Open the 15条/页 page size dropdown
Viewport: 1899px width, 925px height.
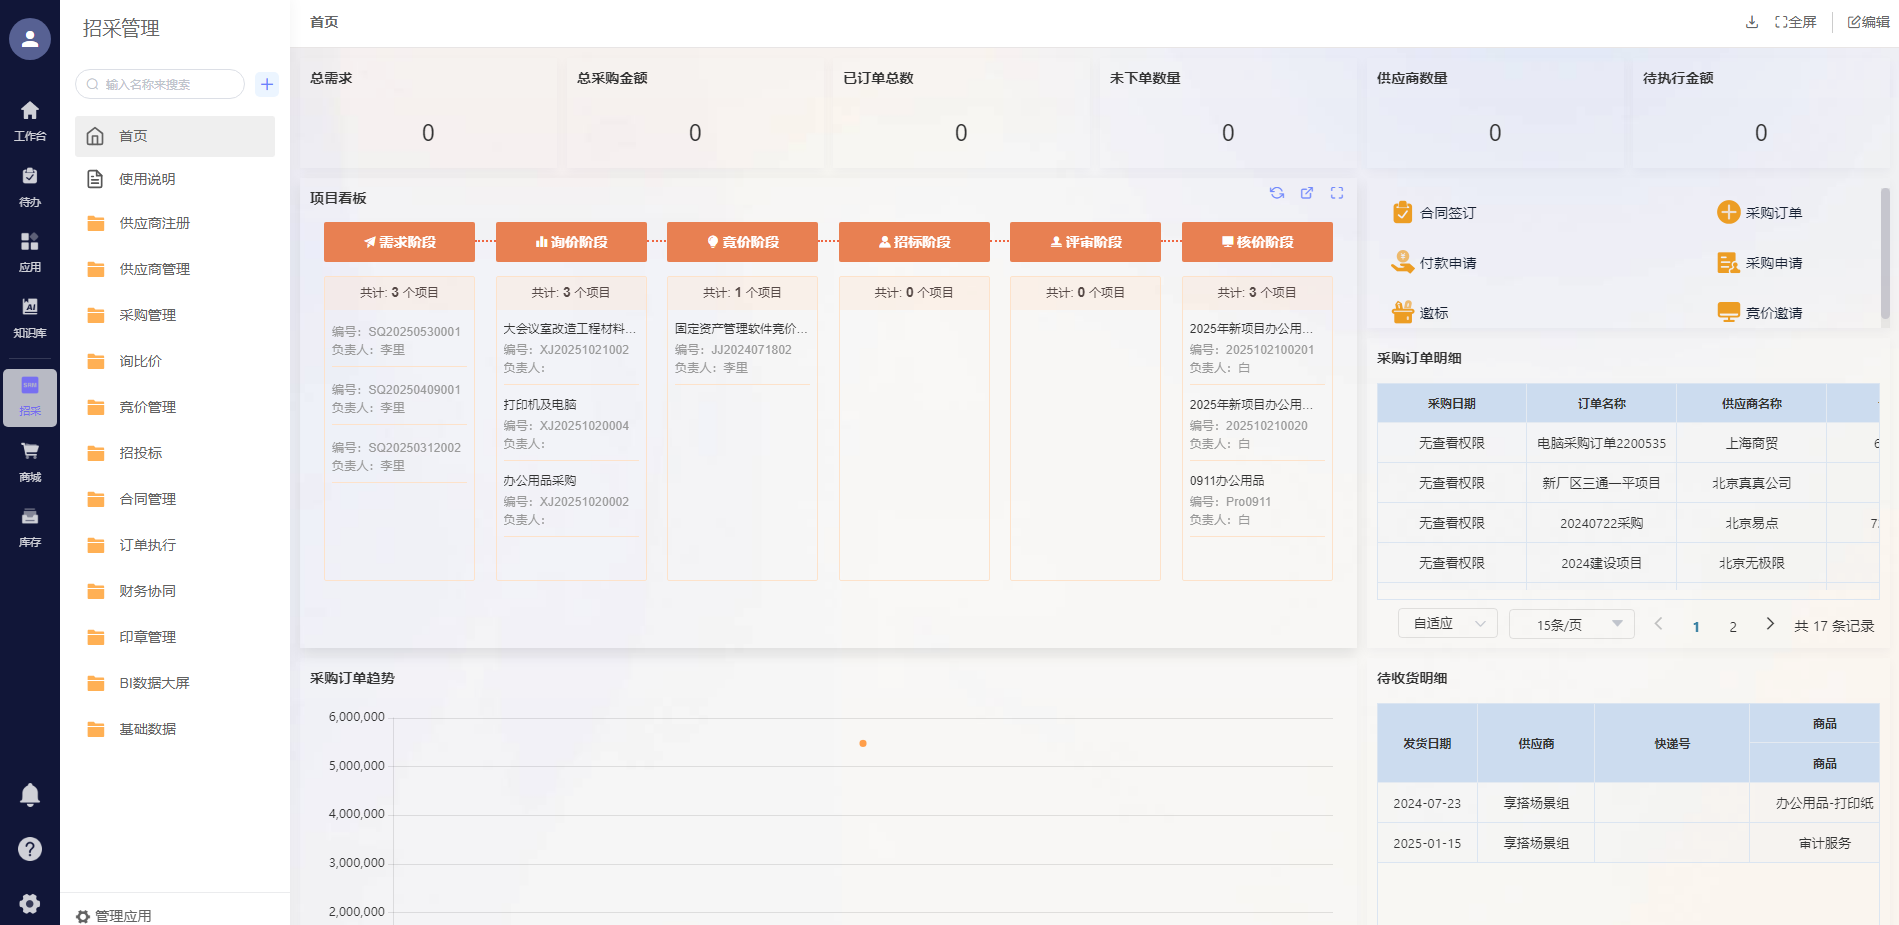[1571, 624]
